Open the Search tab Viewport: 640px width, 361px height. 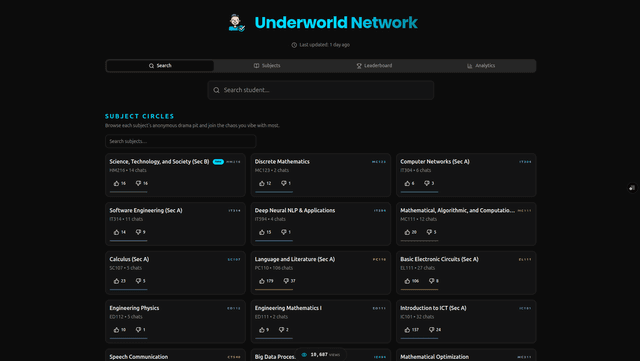(x=160, y=66)
